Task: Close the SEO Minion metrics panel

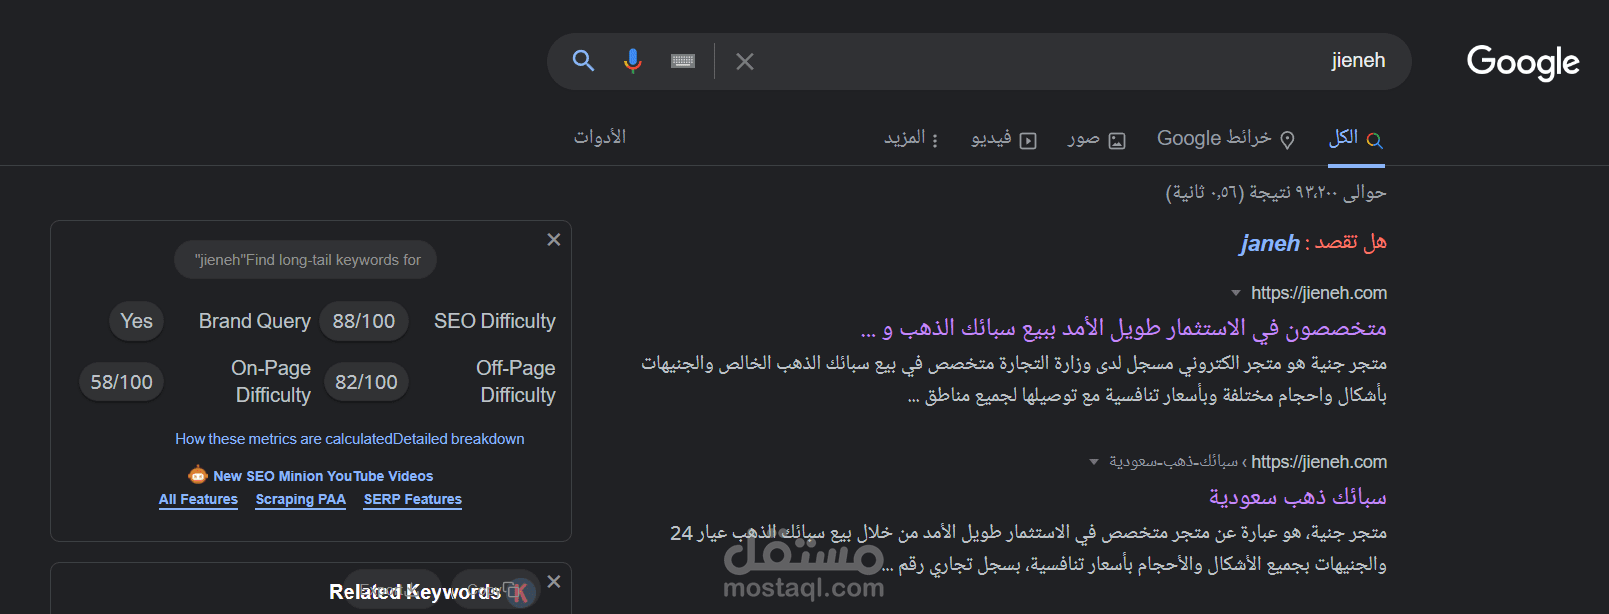Action: click(554, 240)
